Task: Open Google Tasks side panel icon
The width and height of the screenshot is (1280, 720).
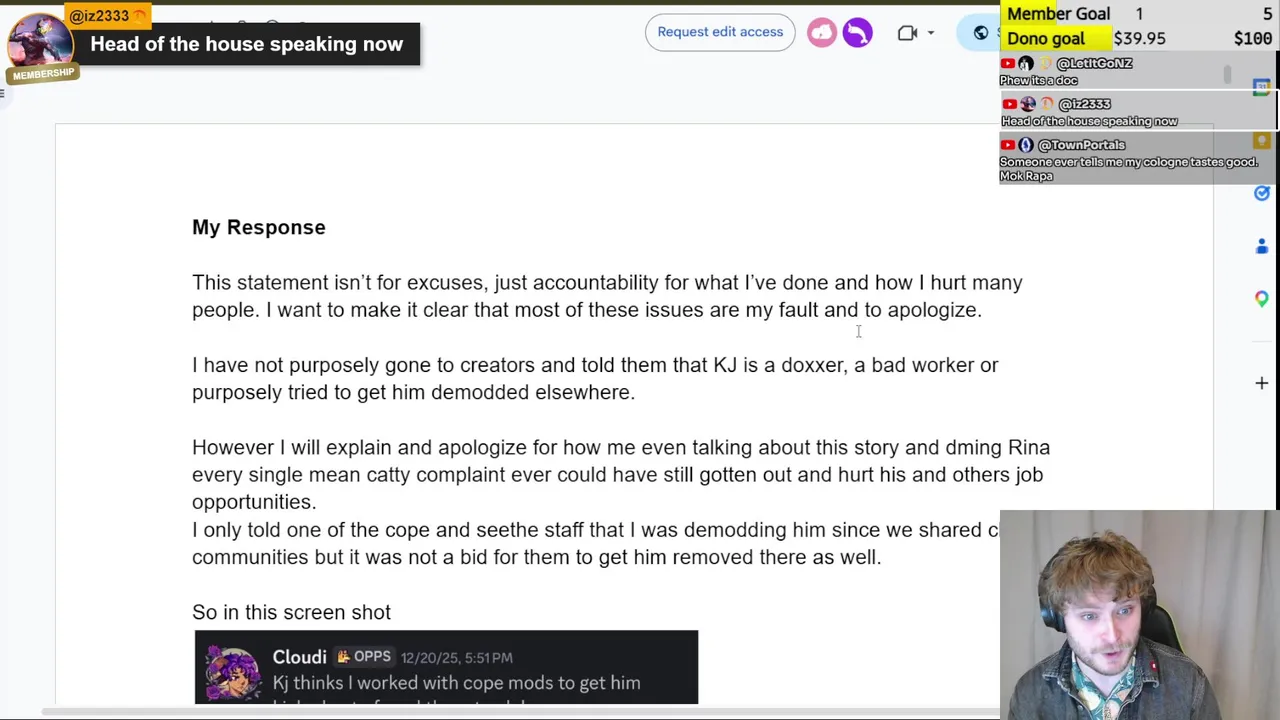Action: [x=1261, y=193]
